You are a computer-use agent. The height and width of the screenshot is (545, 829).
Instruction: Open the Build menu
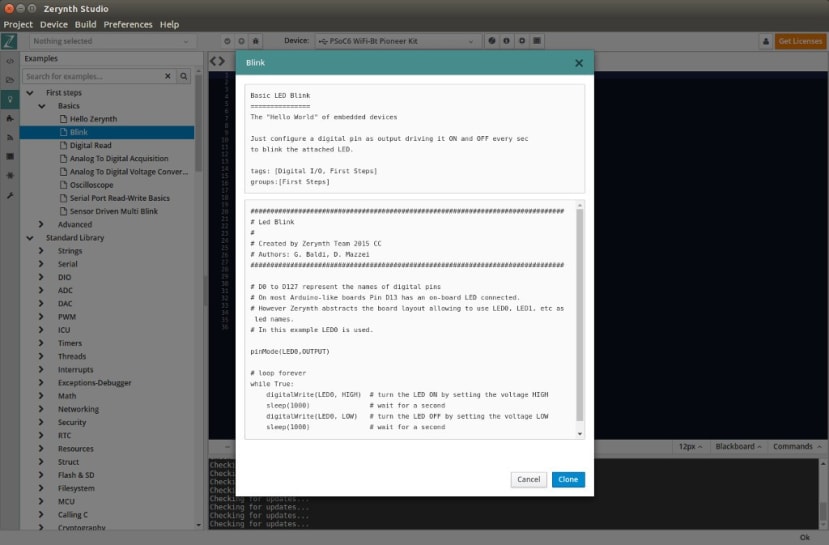click(x=86, y=24)
